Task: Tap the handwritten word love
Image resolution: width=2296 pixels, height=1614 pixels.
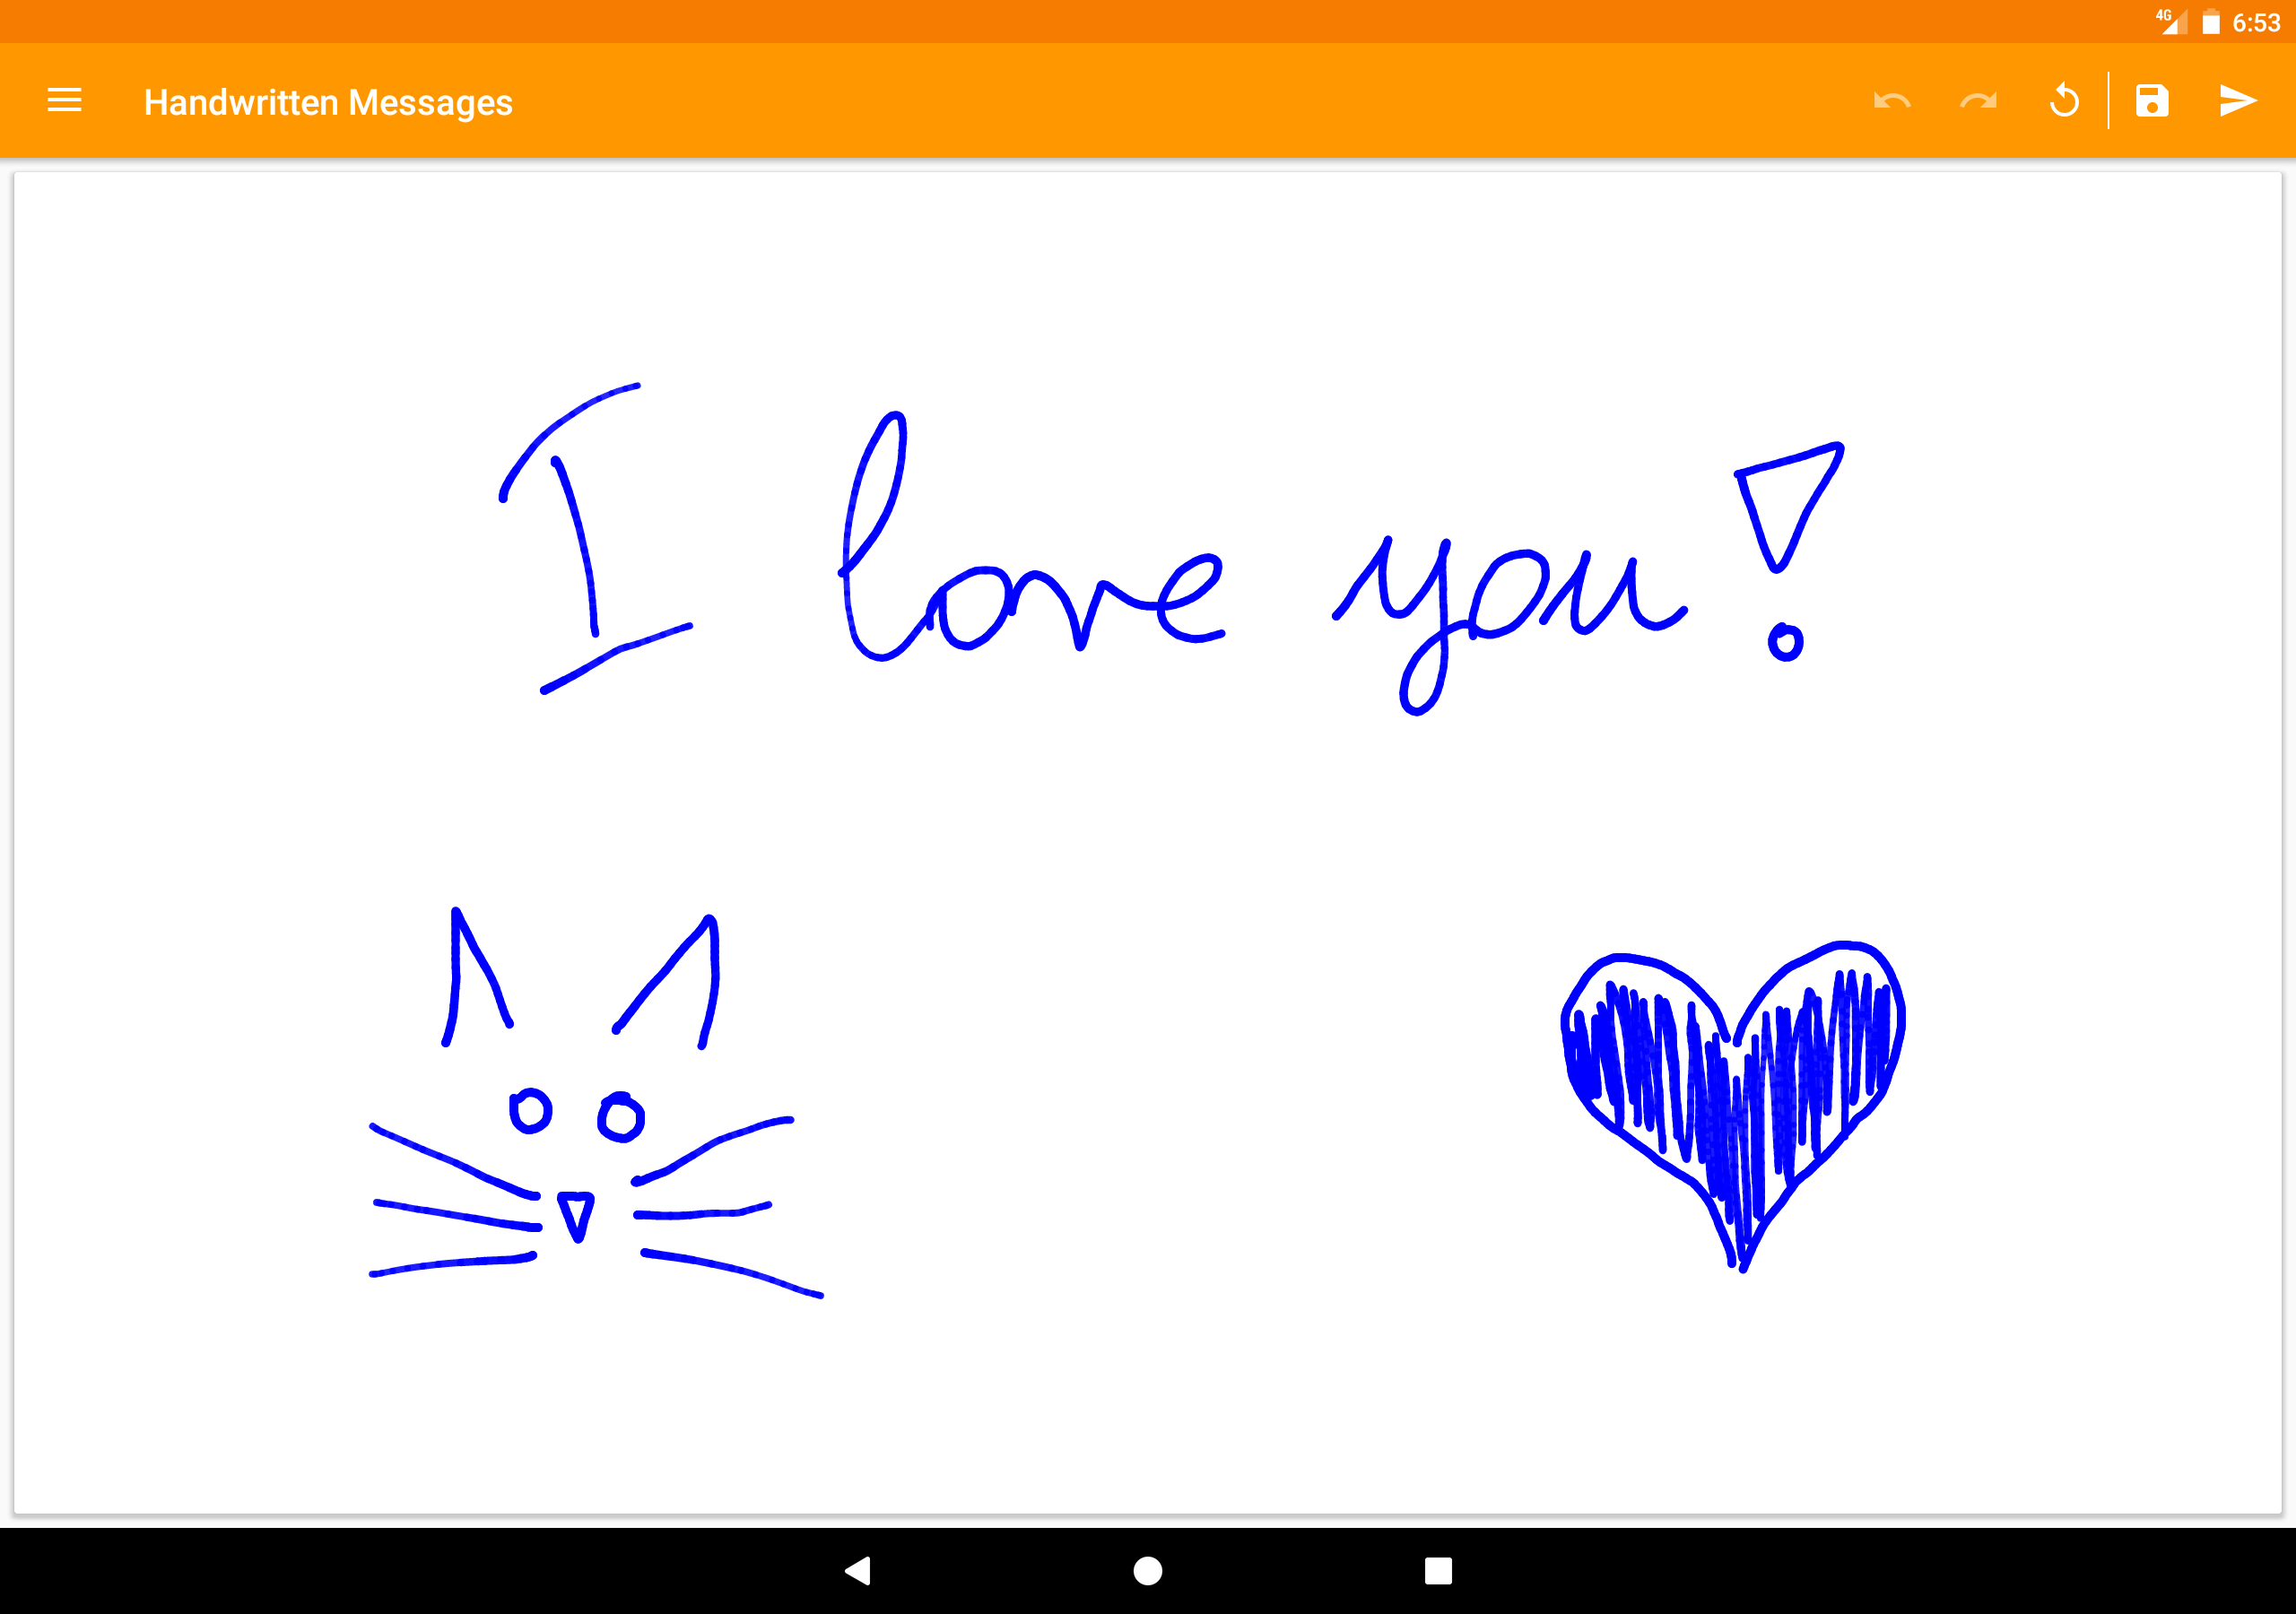Action: 1032,536
